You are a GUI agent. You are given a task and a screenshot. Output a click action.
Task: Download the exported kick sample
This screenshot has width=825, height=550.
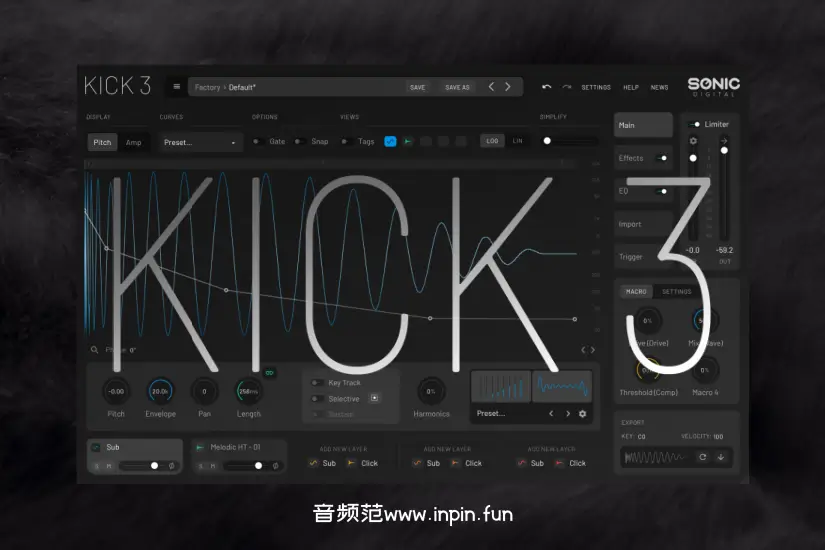[x=721, y=457]
